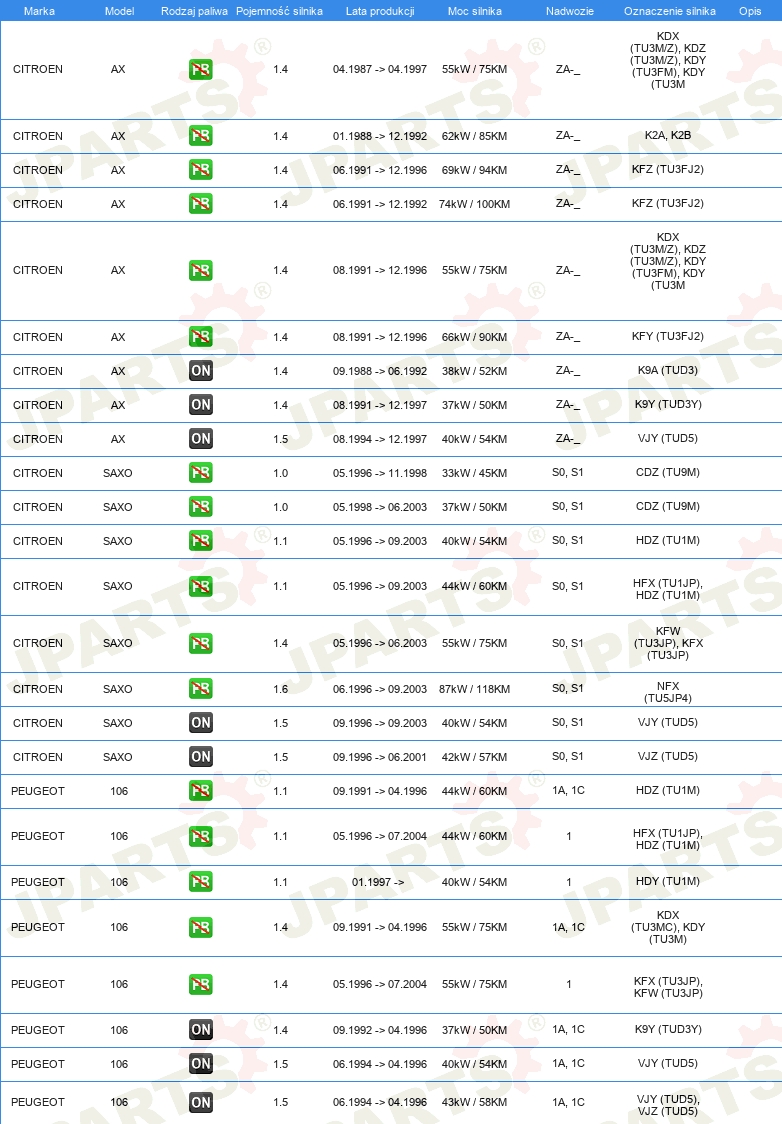This screenshot has width=782, height=1124.
Task: Click the Marka column header
Action: [x=39, y=11]
